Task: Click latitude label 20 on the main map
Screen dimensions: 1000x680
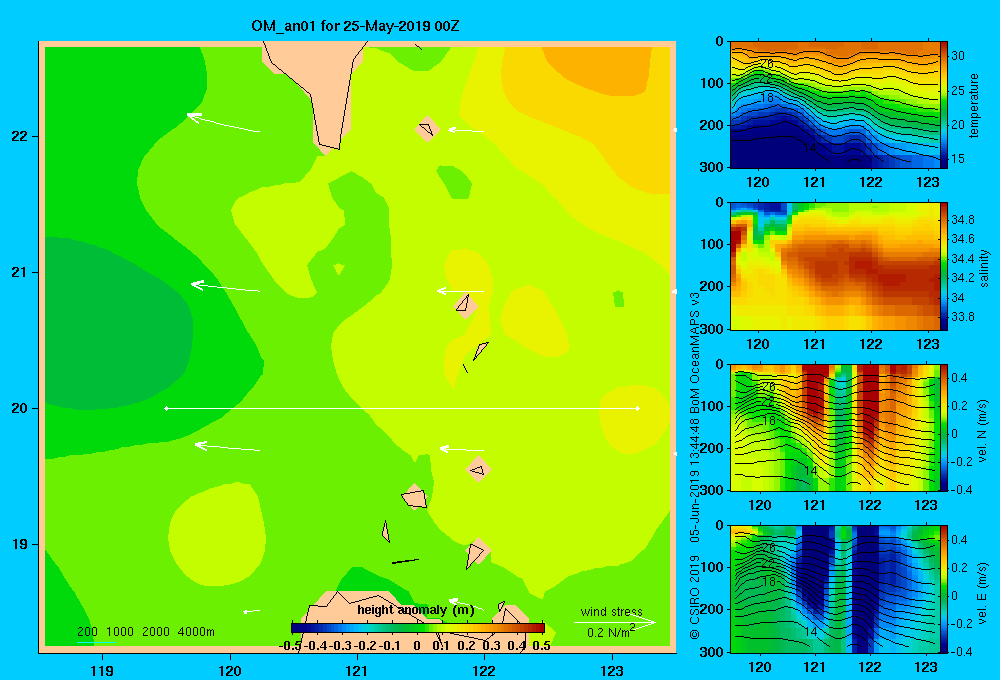Action: [19, 408]
